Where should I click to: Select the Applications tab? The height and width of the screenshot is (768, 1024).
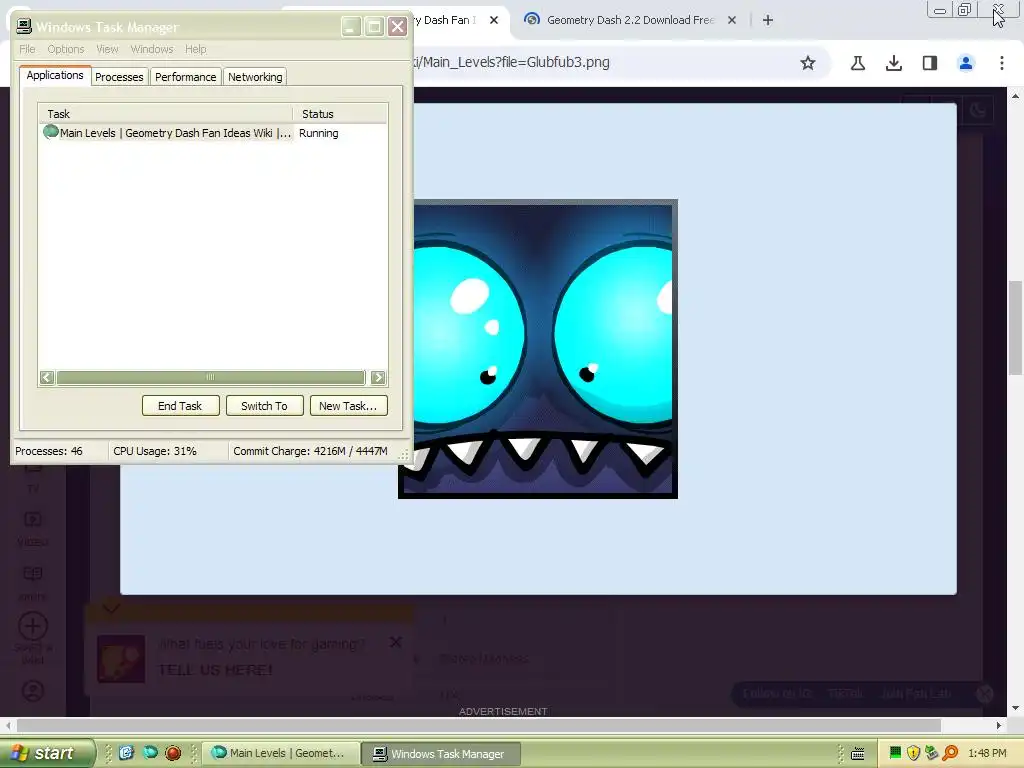(55, 75)
